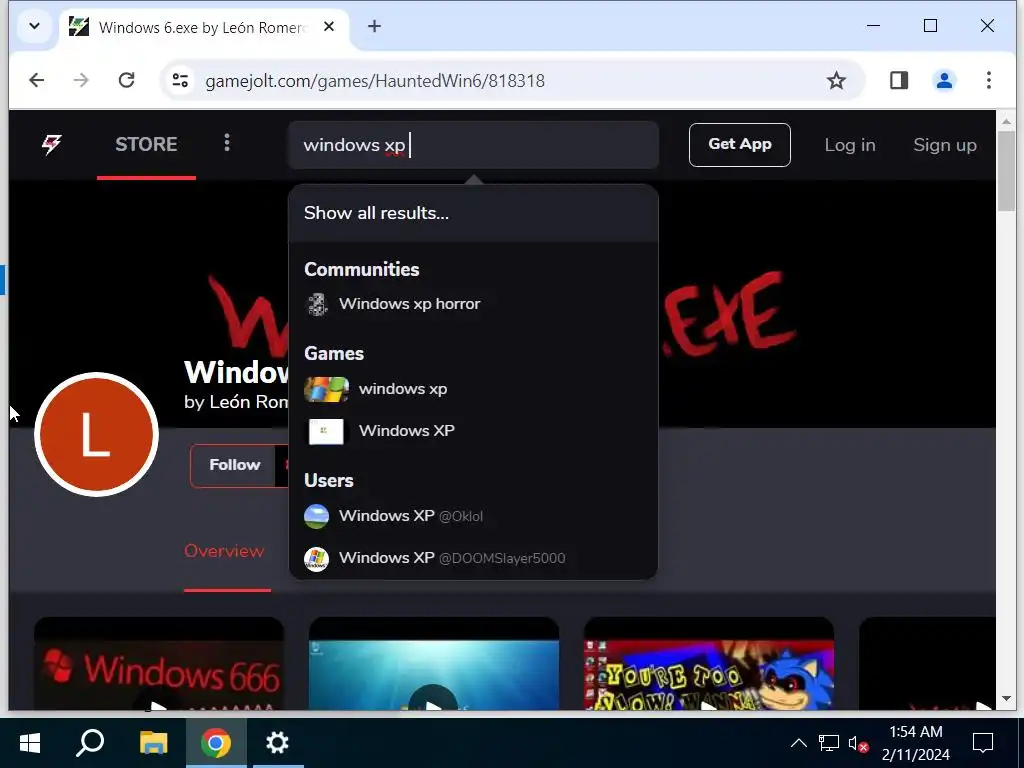Open the @DOOMSlayer5000 user avatar
Screen dimensions: 1024x768
tap(317, 558)
